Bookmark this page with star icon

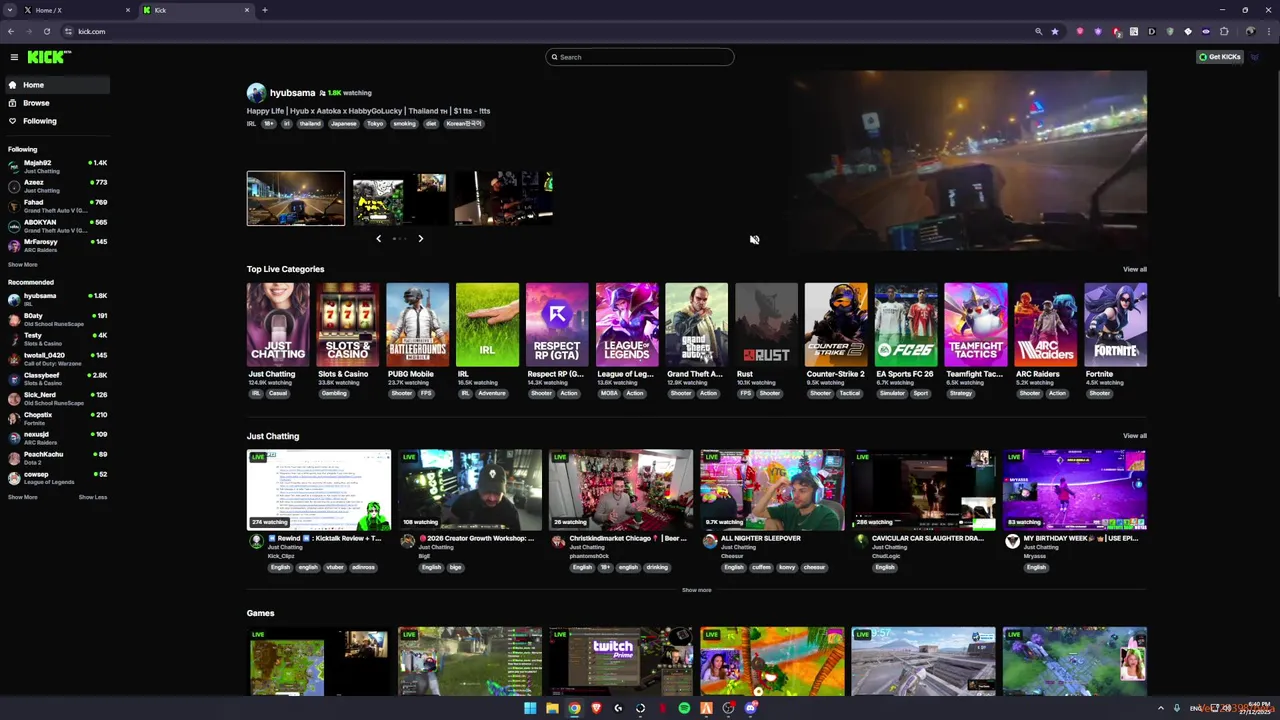pyautogui.click(x=1054, y=31)
